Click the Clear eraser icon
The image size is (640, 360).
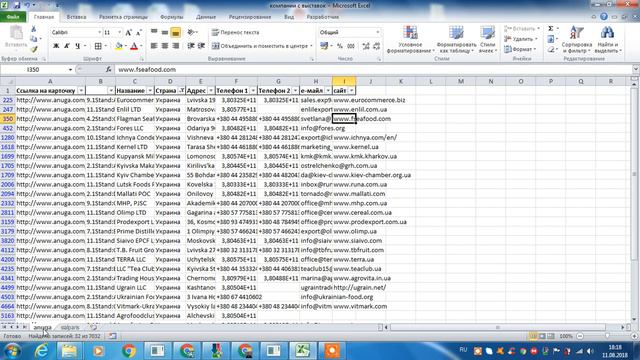(551, 49)
